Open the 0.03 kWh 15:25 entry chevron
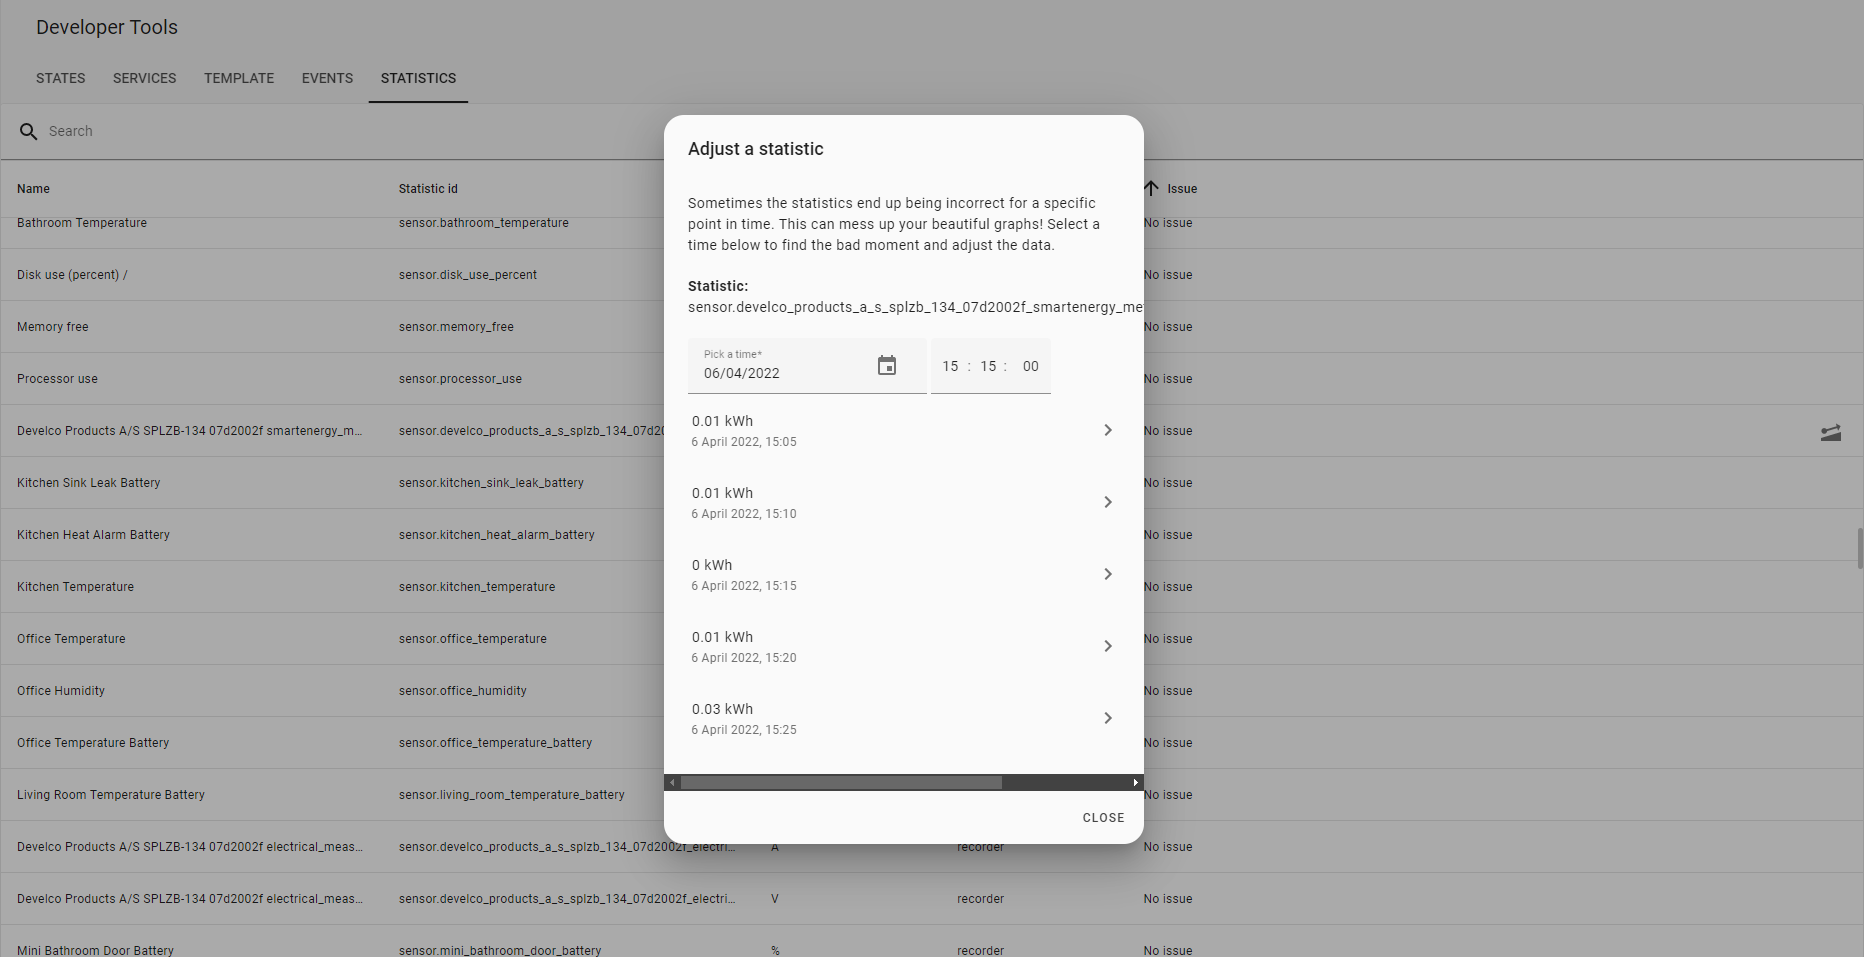 1108,718
